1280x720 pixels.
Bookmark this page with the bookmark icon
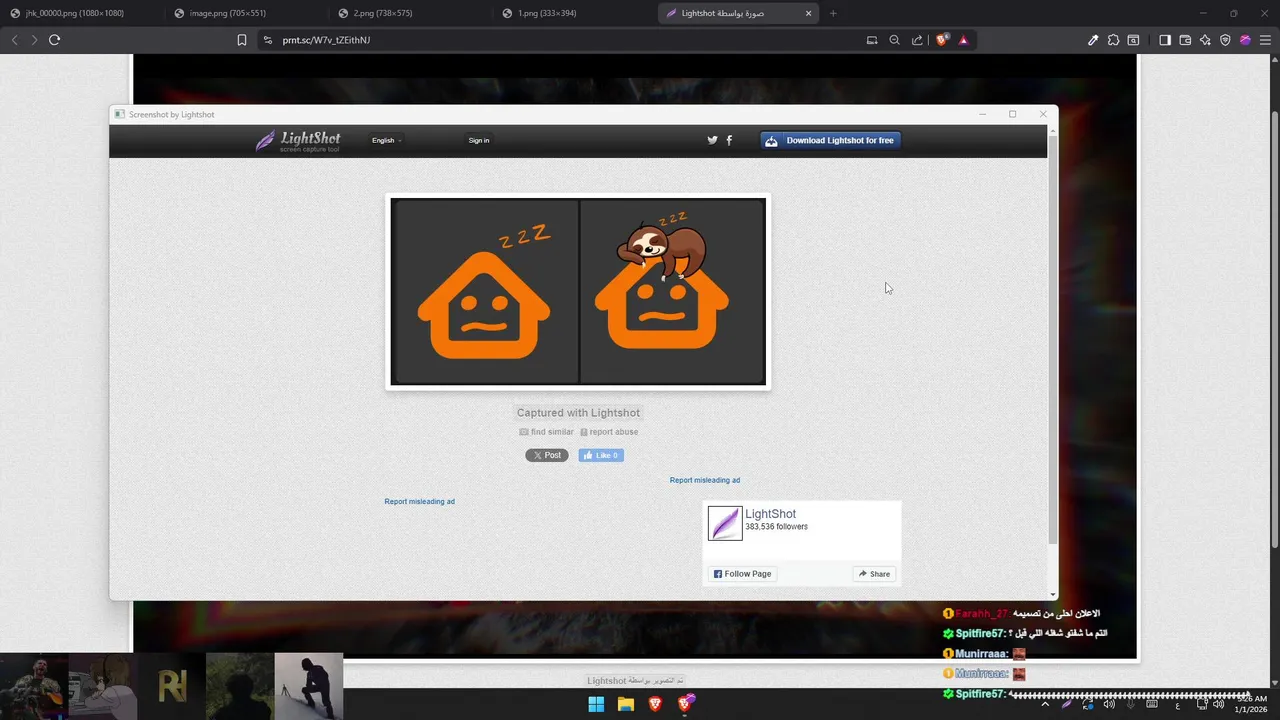pos(242,40)
